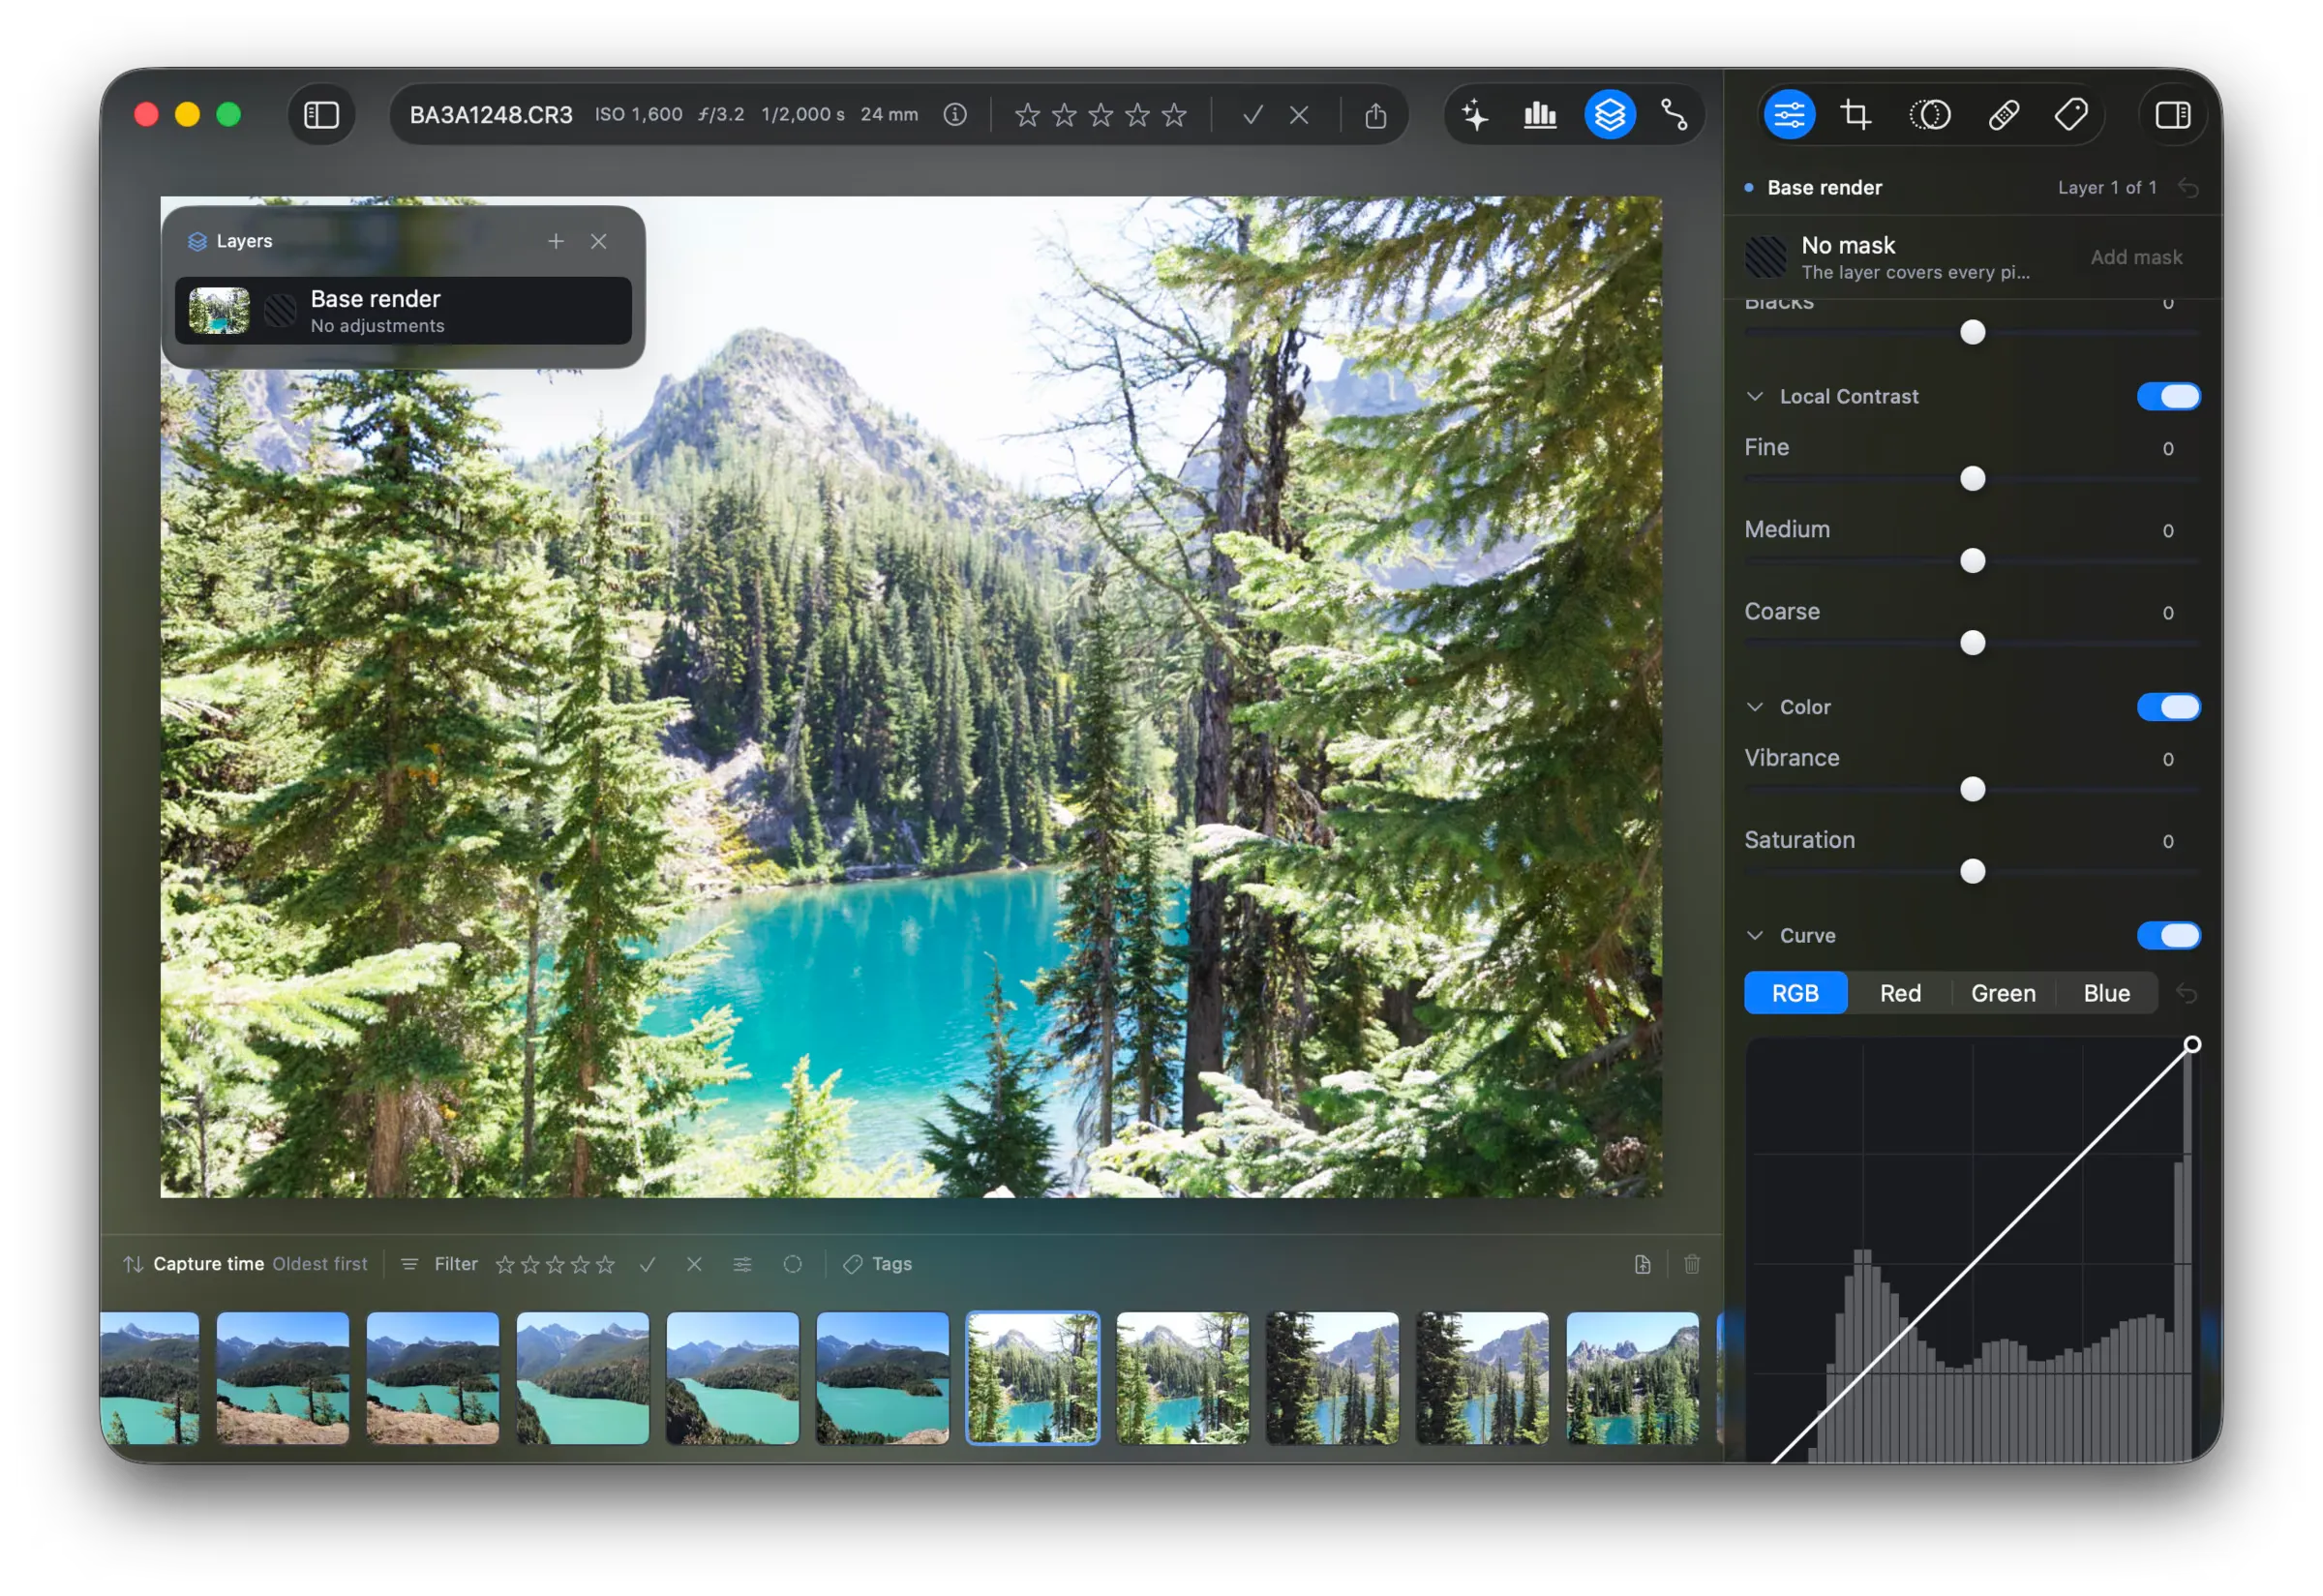This screenshot has height=1596, width=2323.
Task: Open the masking circle tool icon
Action: point(1930,115)
